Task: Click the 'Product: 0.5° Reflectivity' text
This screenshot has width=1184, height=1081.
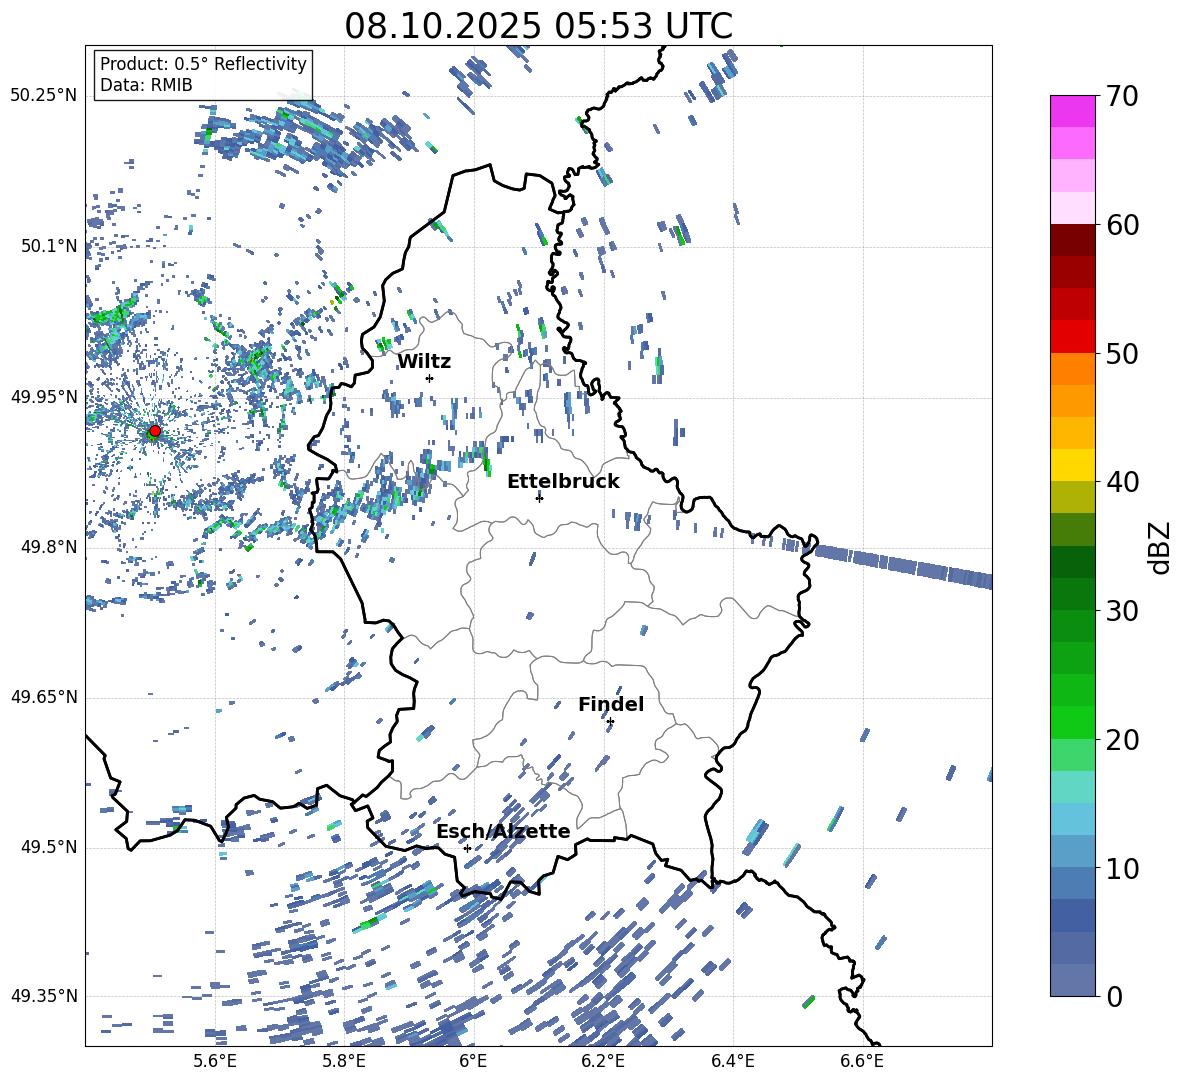Action: pos(203,64)
